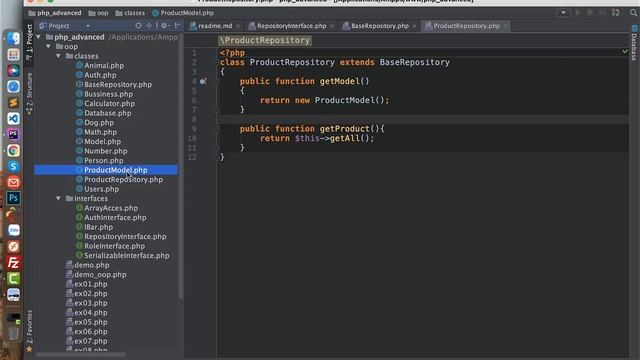Click the Project panel horizontal scrollbar

(81, 354)
